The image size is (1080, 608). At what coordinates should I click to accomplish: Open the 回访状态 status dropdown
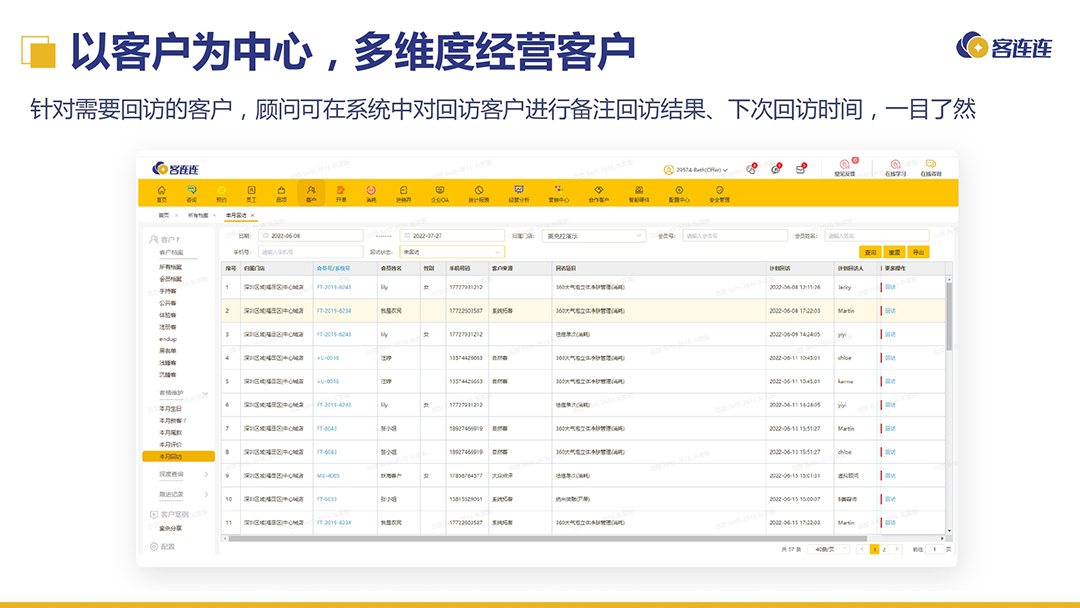click(452, 252)
